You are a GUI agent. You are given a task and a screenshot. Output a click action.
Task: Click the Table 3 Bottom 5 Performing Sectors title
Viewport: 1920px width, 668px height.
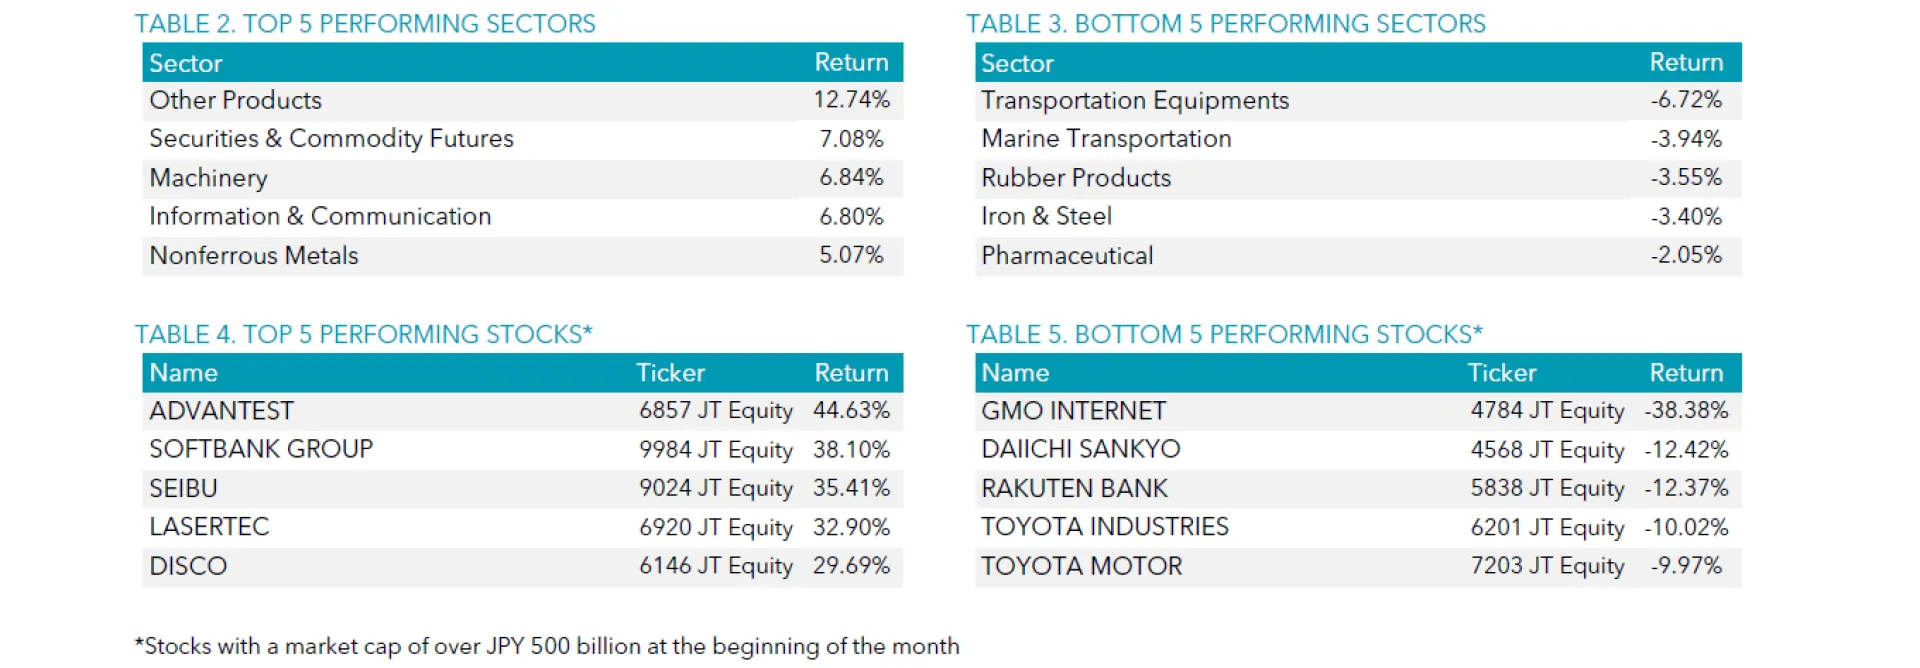1225,24
